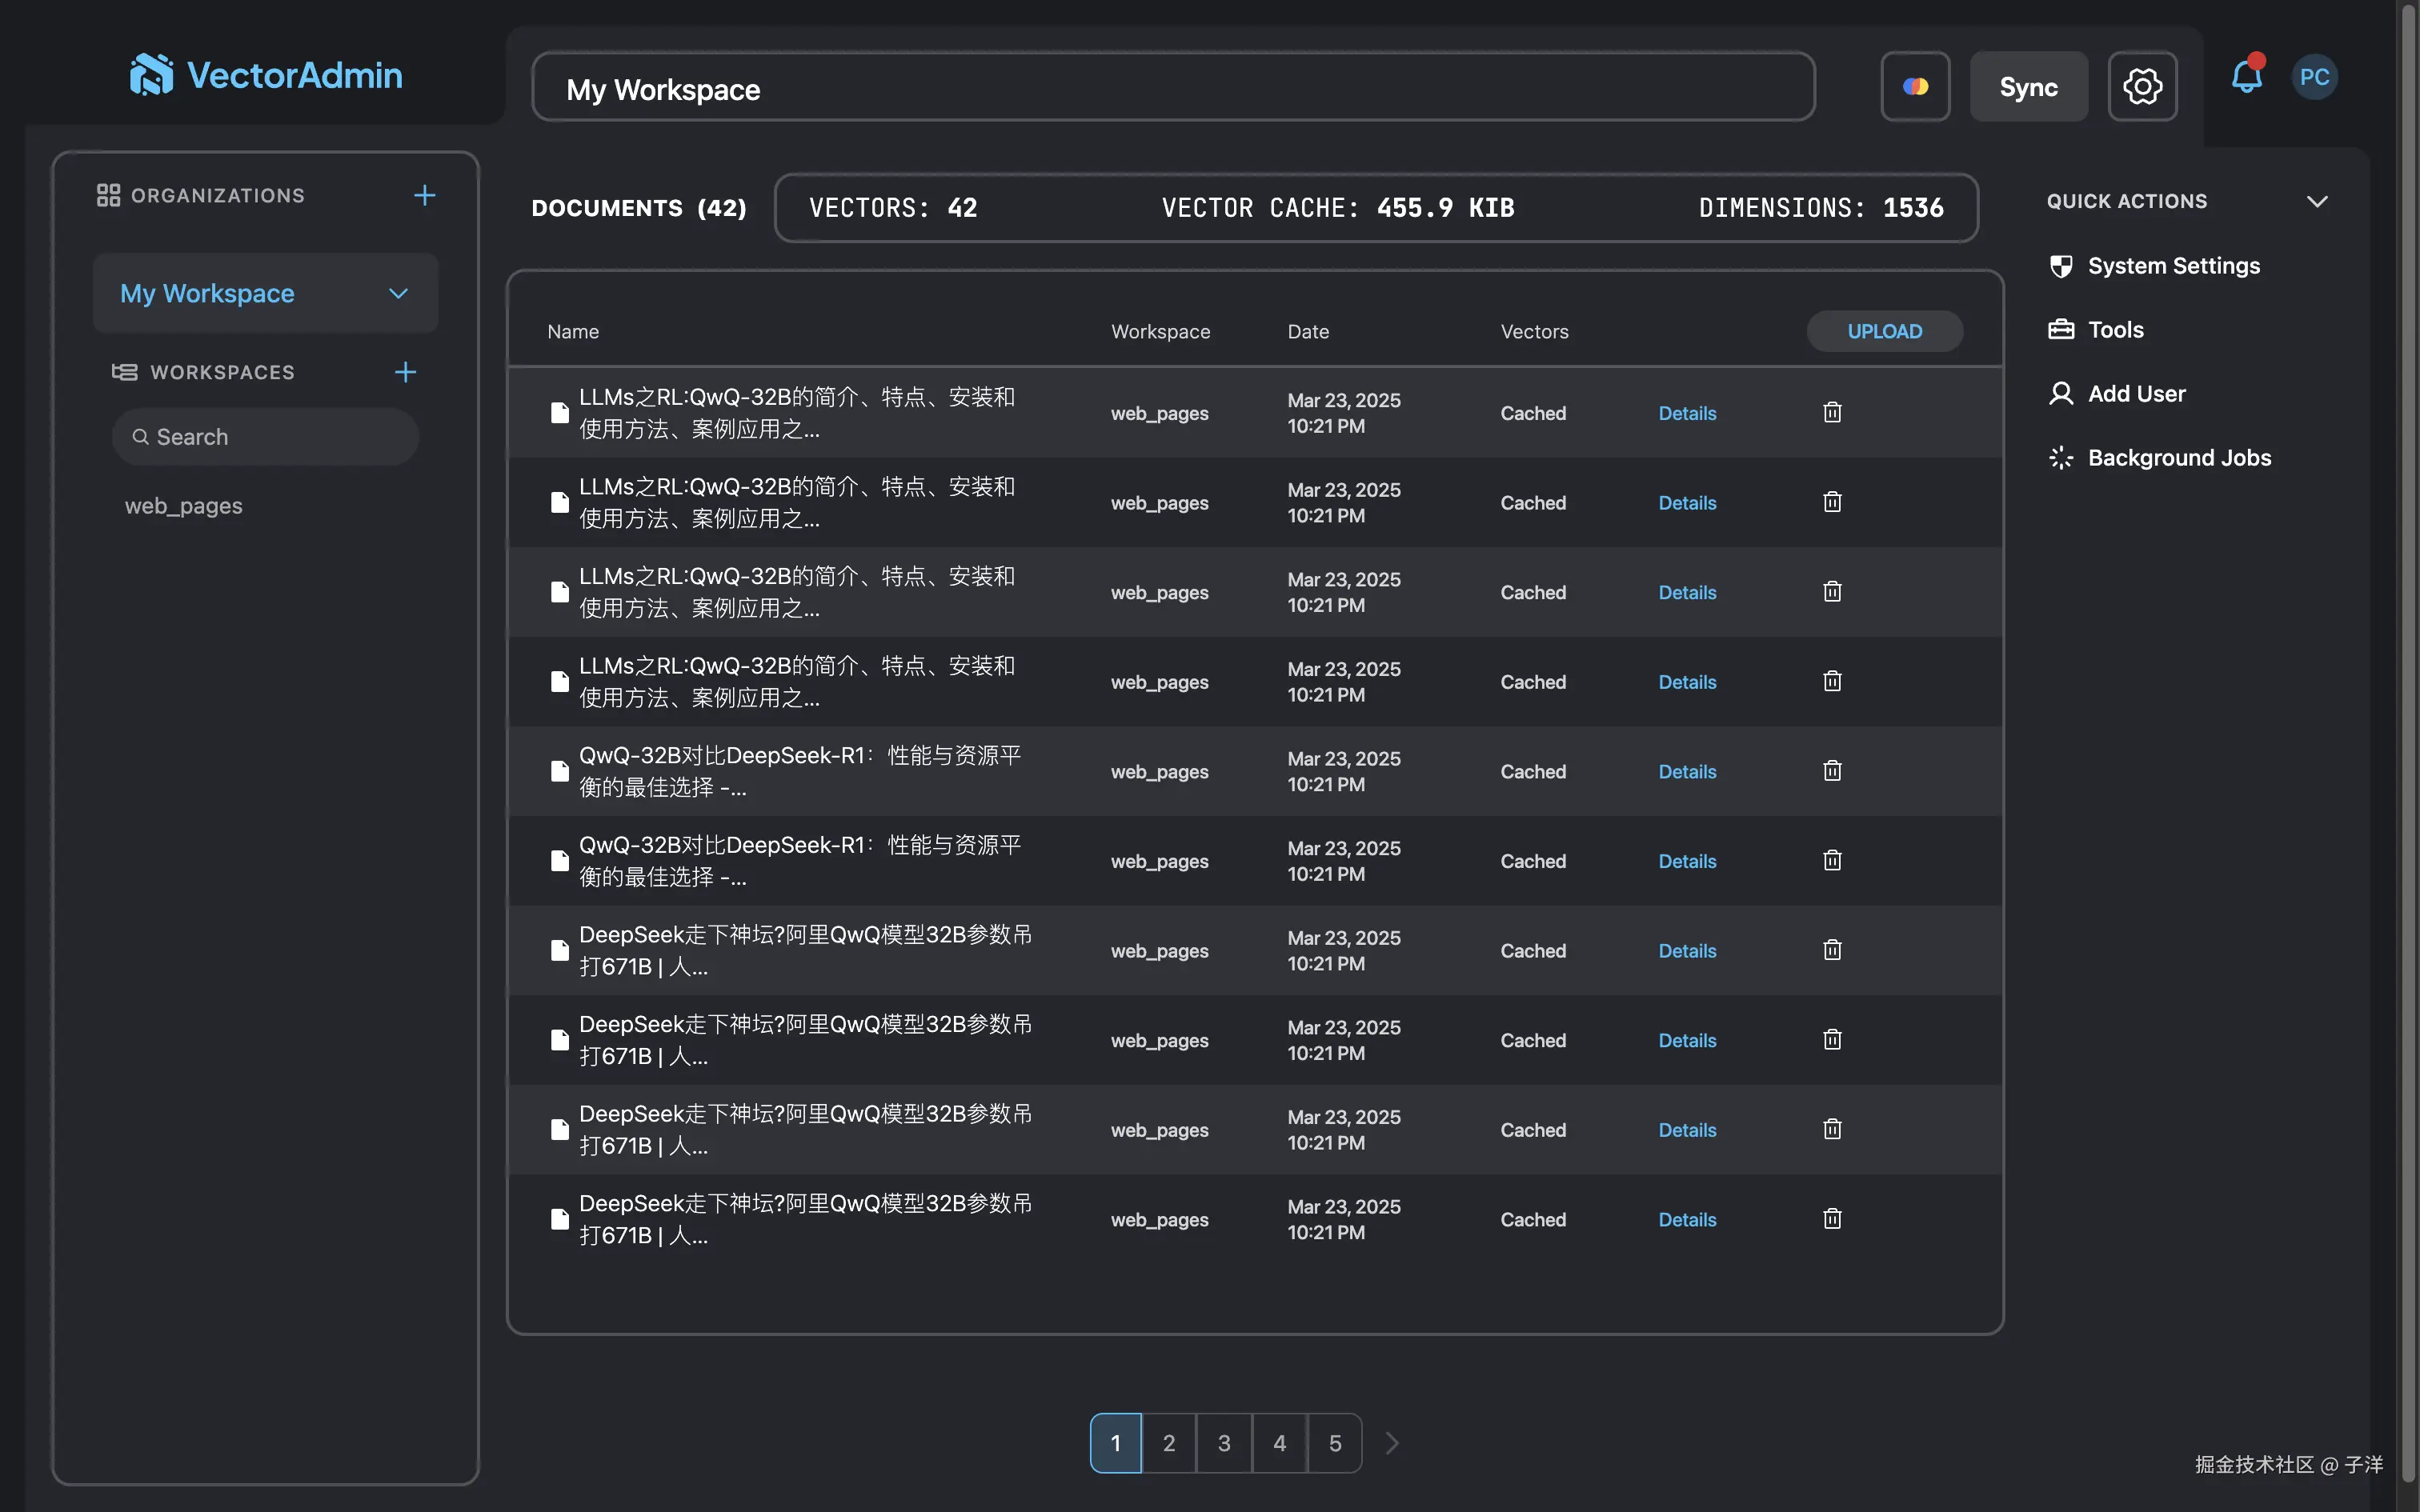Click trash icon for first QwQ-32B对比DeepSeek-R1 document
Image resolution: width=2420 pixels, height=1512 pixels.
point(1832,770)
